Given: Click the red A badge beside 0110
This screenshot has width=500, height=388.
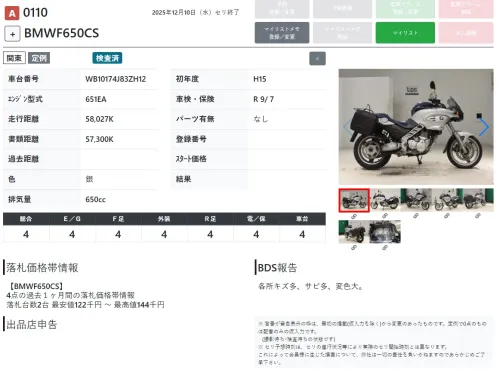Looking at the screenshot, I should 12,13.
